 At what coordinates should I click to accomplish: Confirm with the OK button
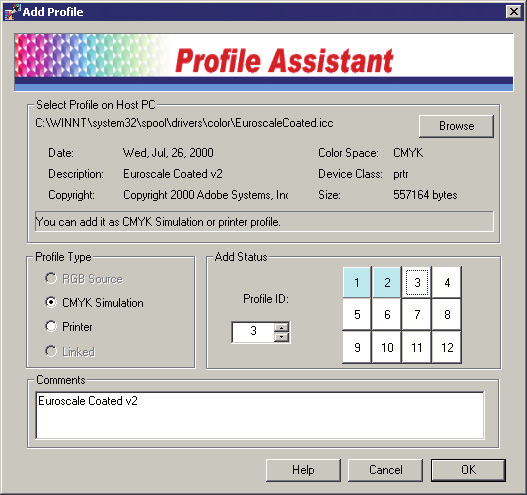(x=468, y=470)
